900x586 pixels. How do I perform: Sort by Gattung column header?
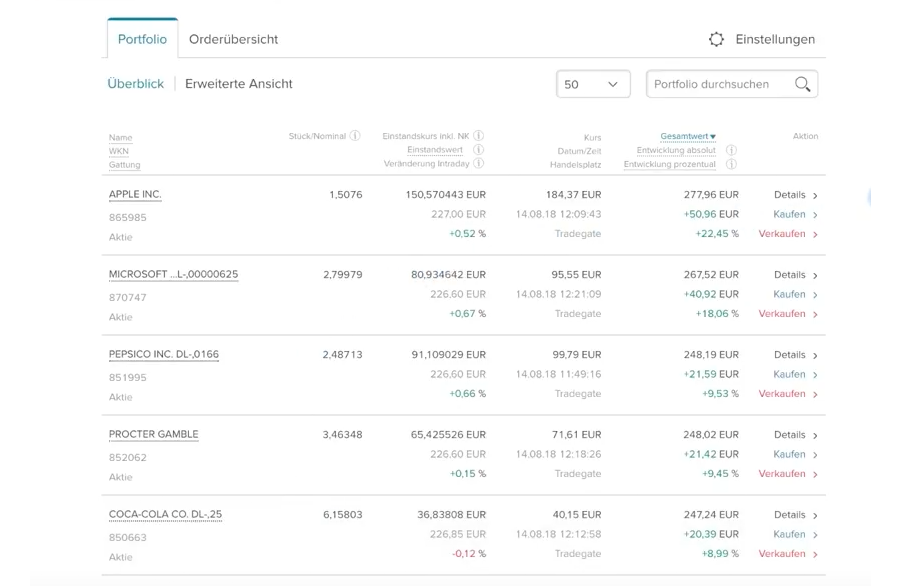(125, 165)
